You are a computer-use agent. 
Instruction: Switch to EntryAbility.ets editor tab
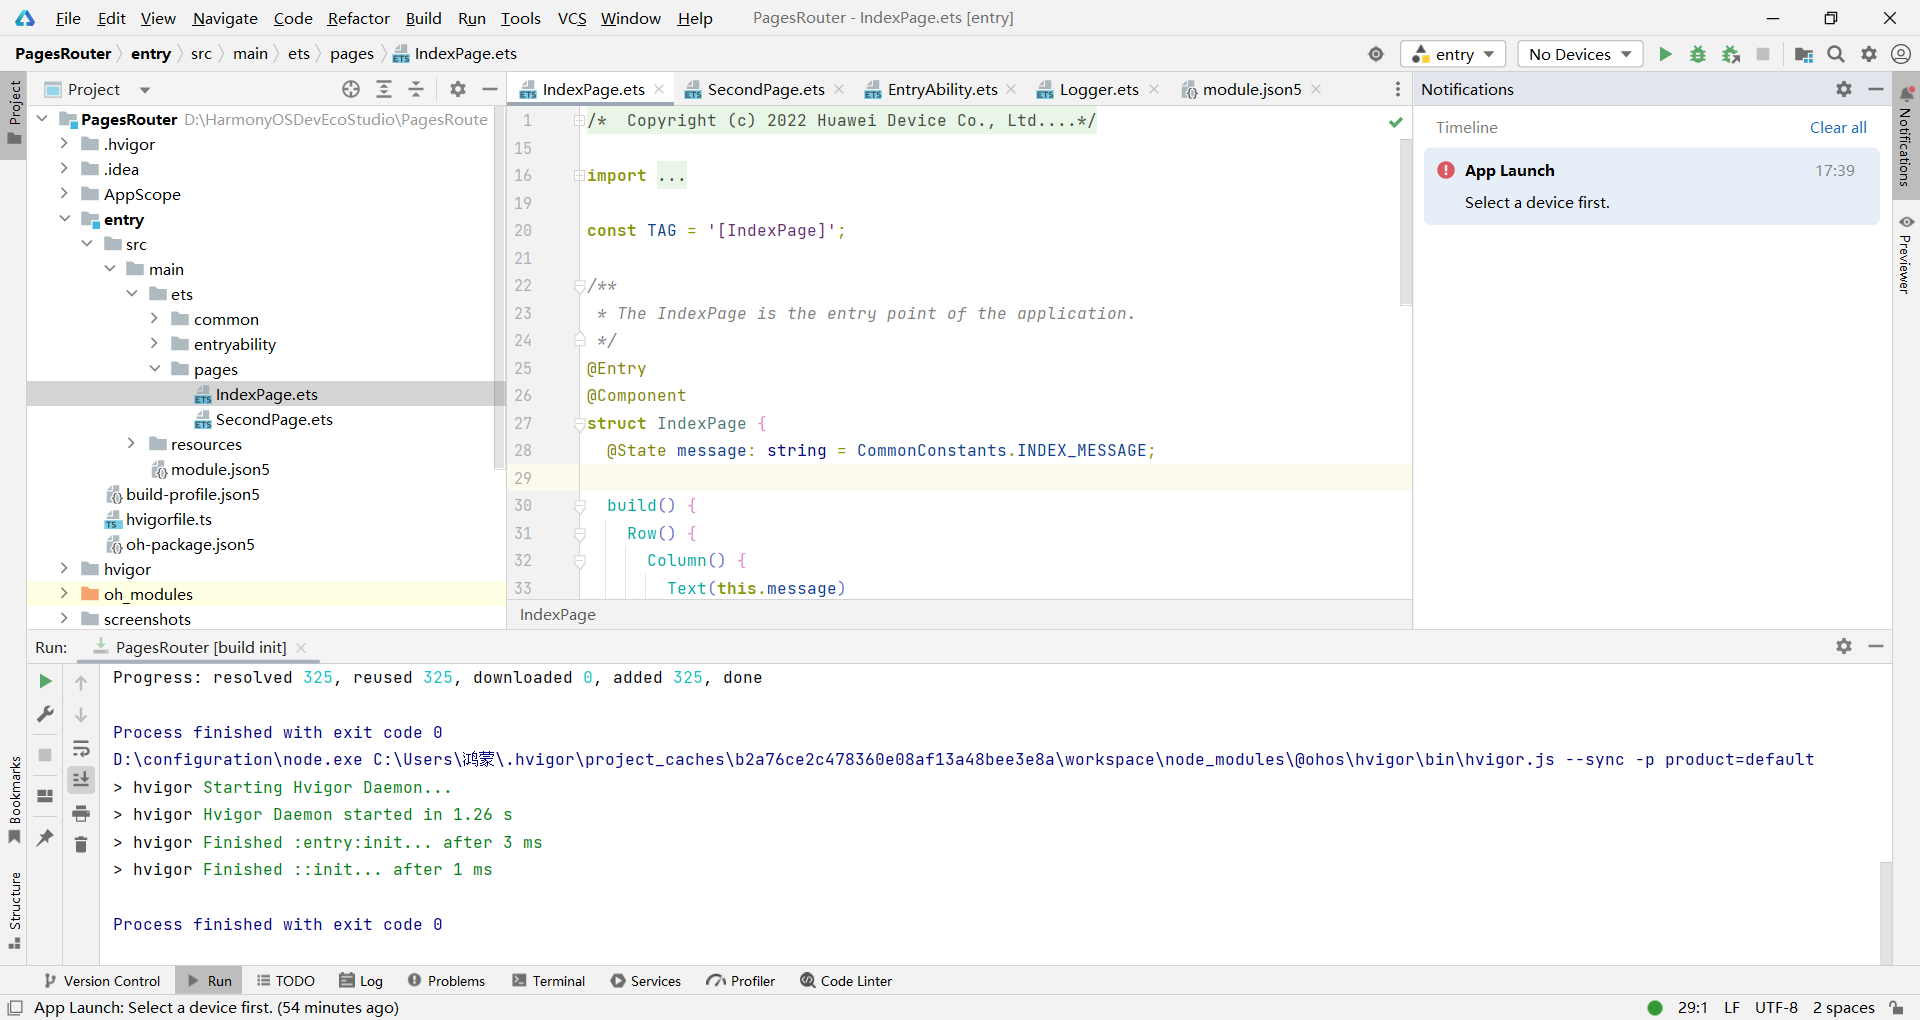tap(942, 89)
